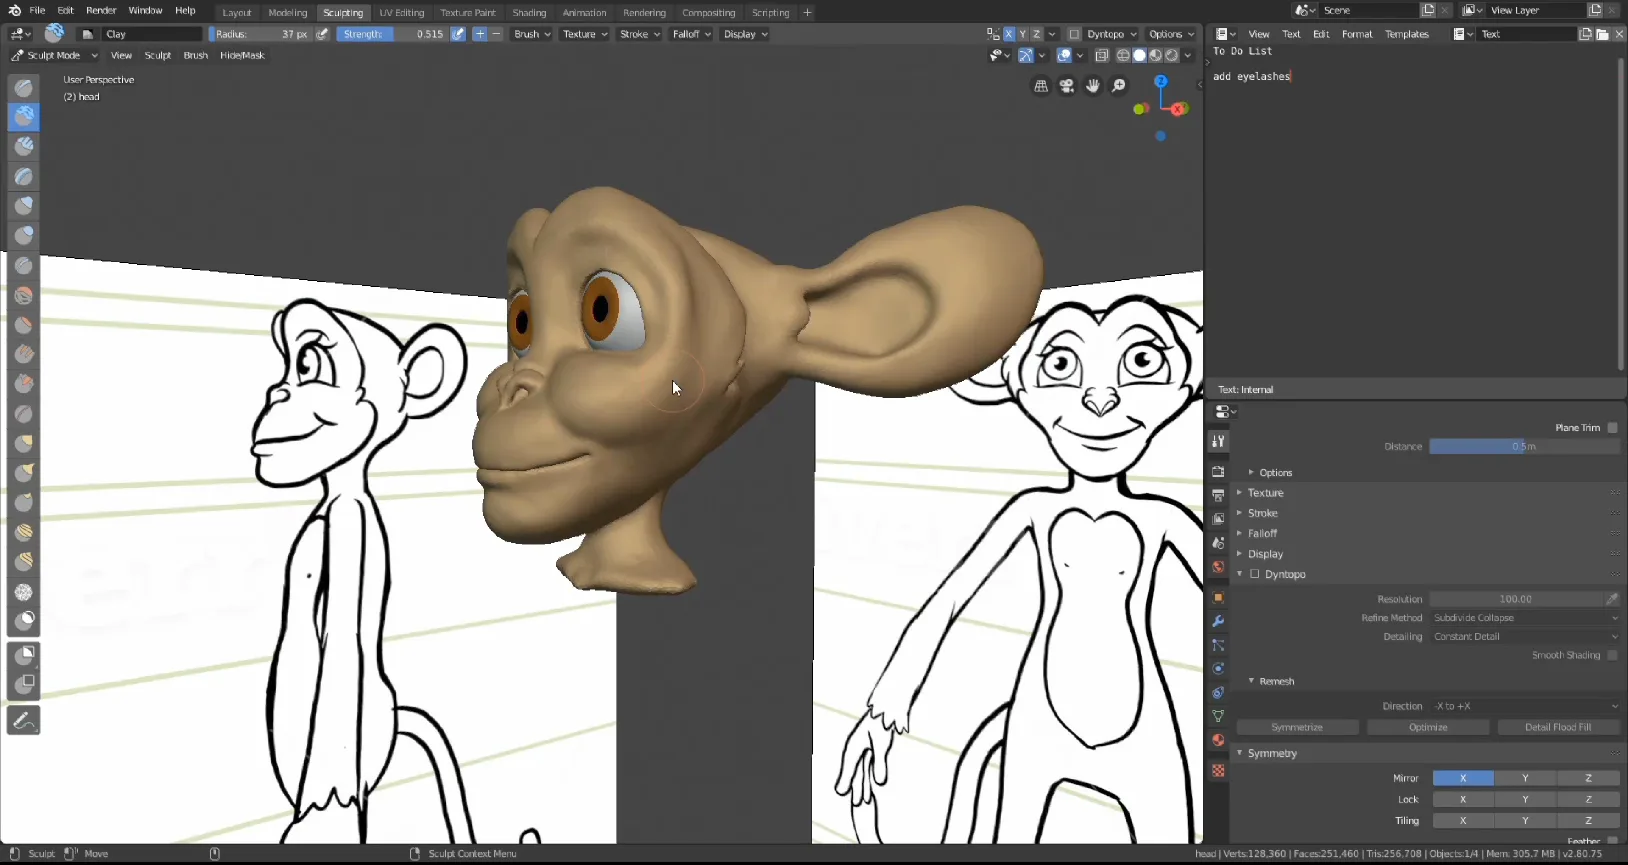1628x865 pixels.
Task: Toggle Mirror Y symmetry button
Action: tap(1525, 778)
